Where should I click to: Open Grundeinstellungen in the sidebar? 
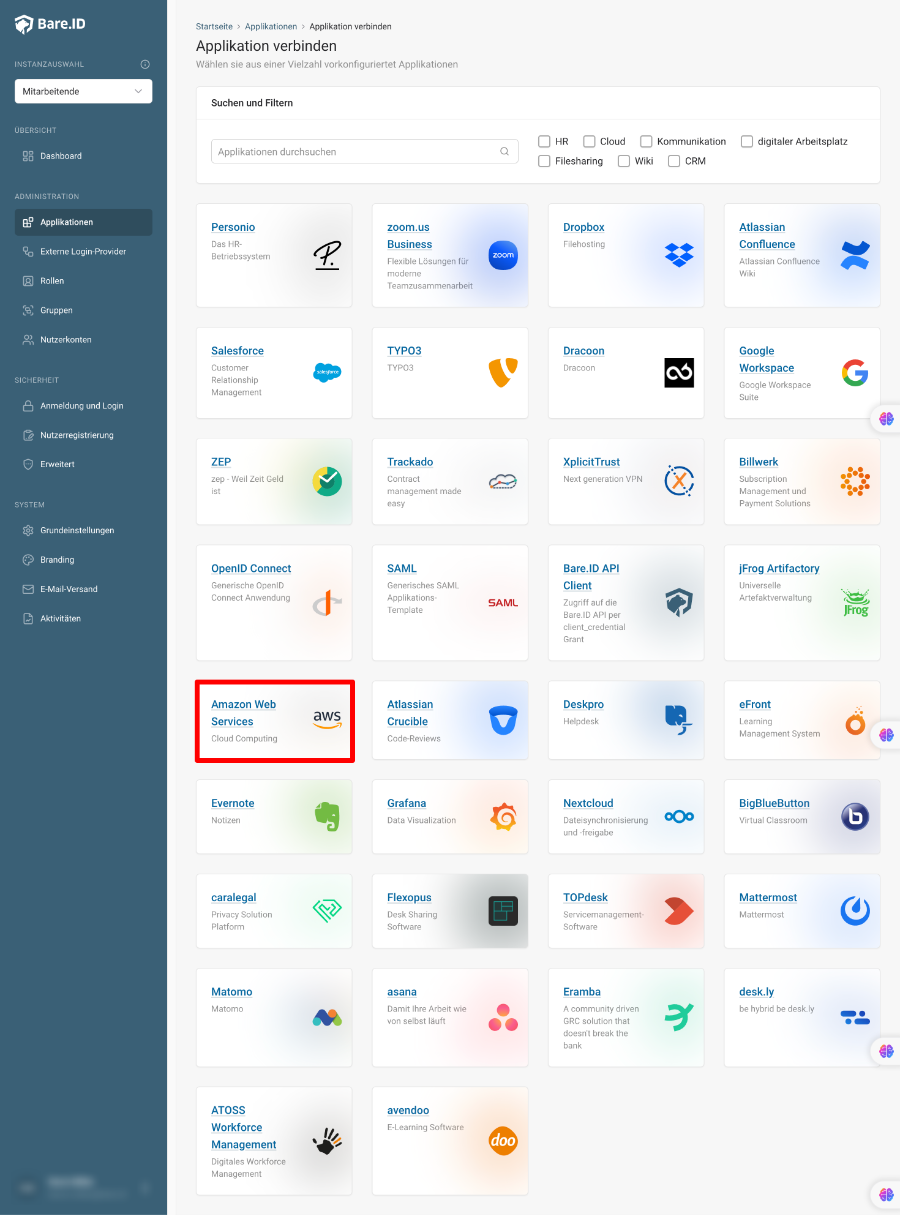point(83,530)
